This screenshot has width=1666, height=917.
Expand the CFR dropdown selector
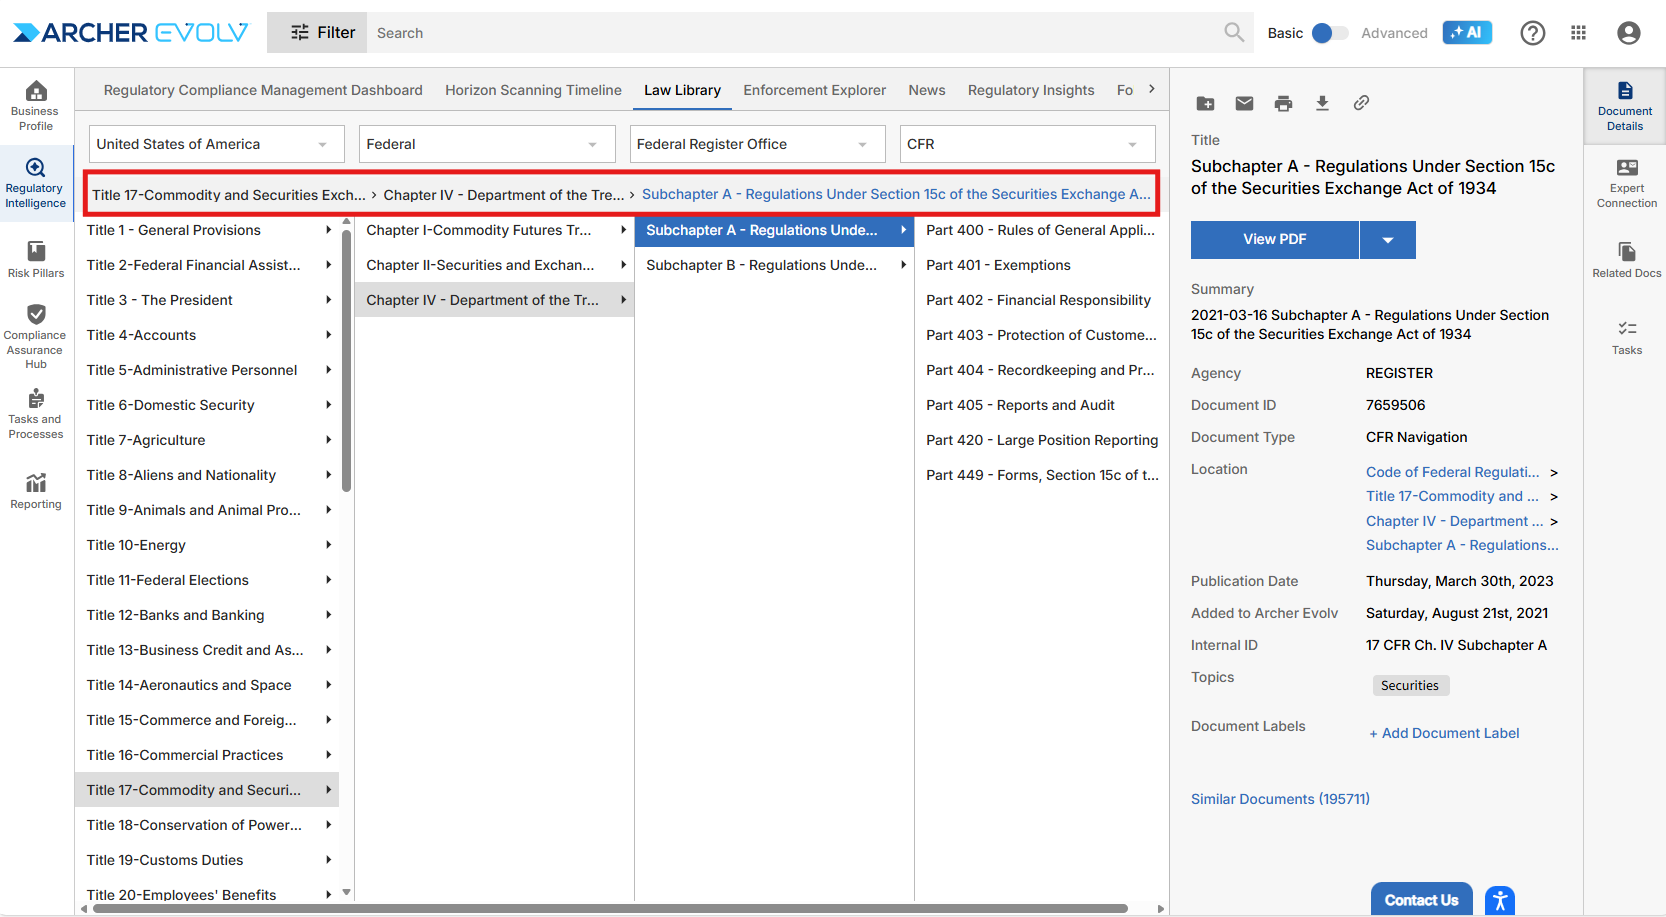click(x=1027, y=144)
